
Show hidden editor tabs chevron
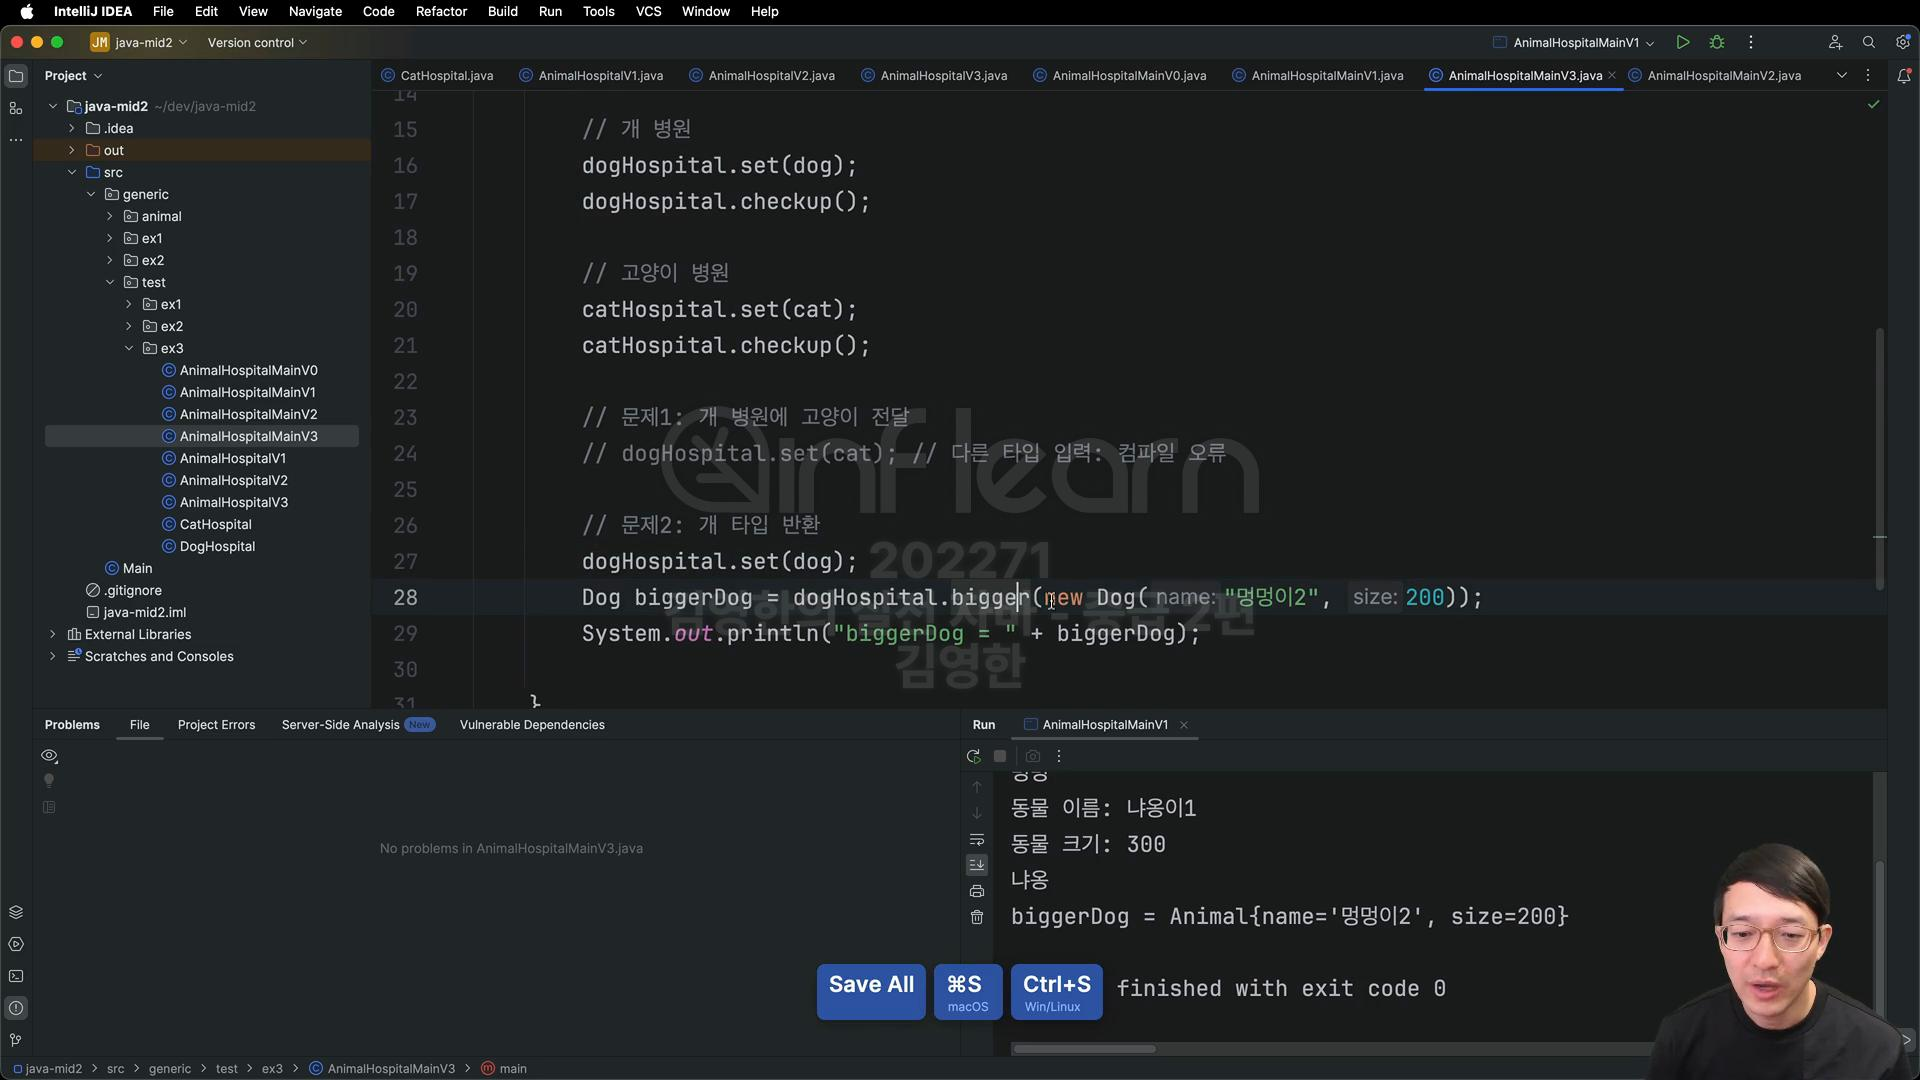(x=1841, y=76)
